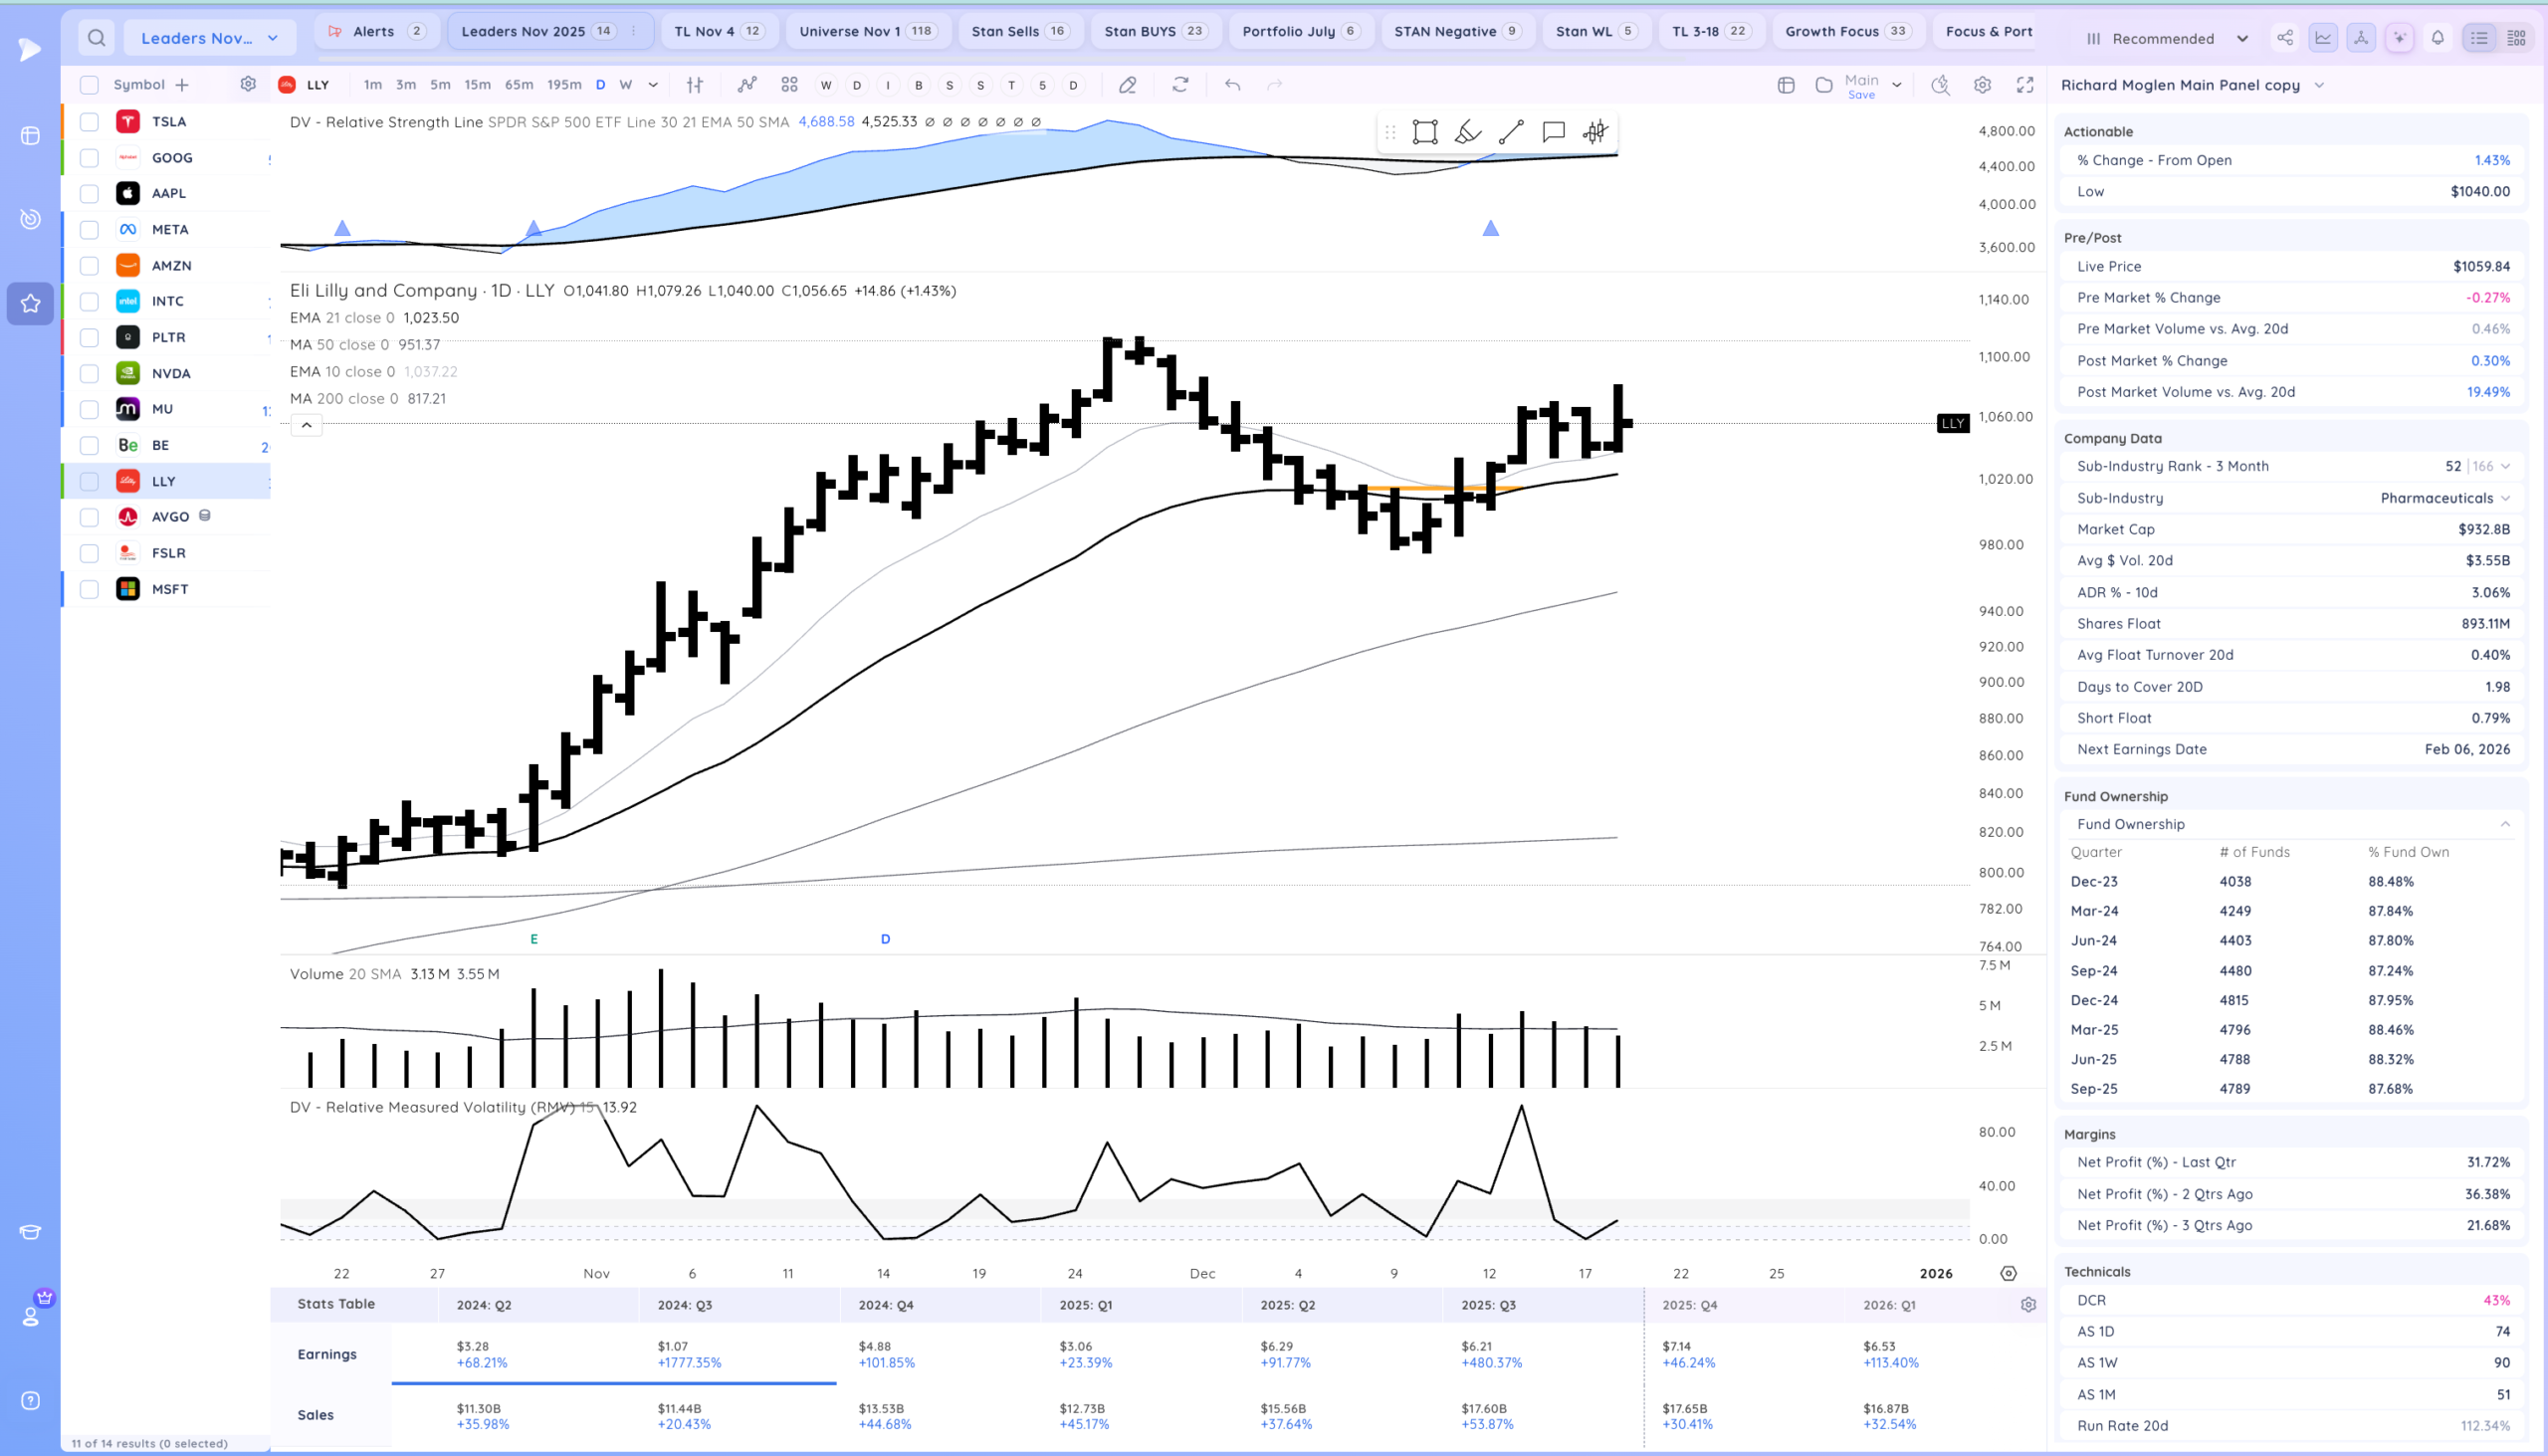
Task: Pick the highlighter brush drawing tool
Action: [x=1468, y=132]
